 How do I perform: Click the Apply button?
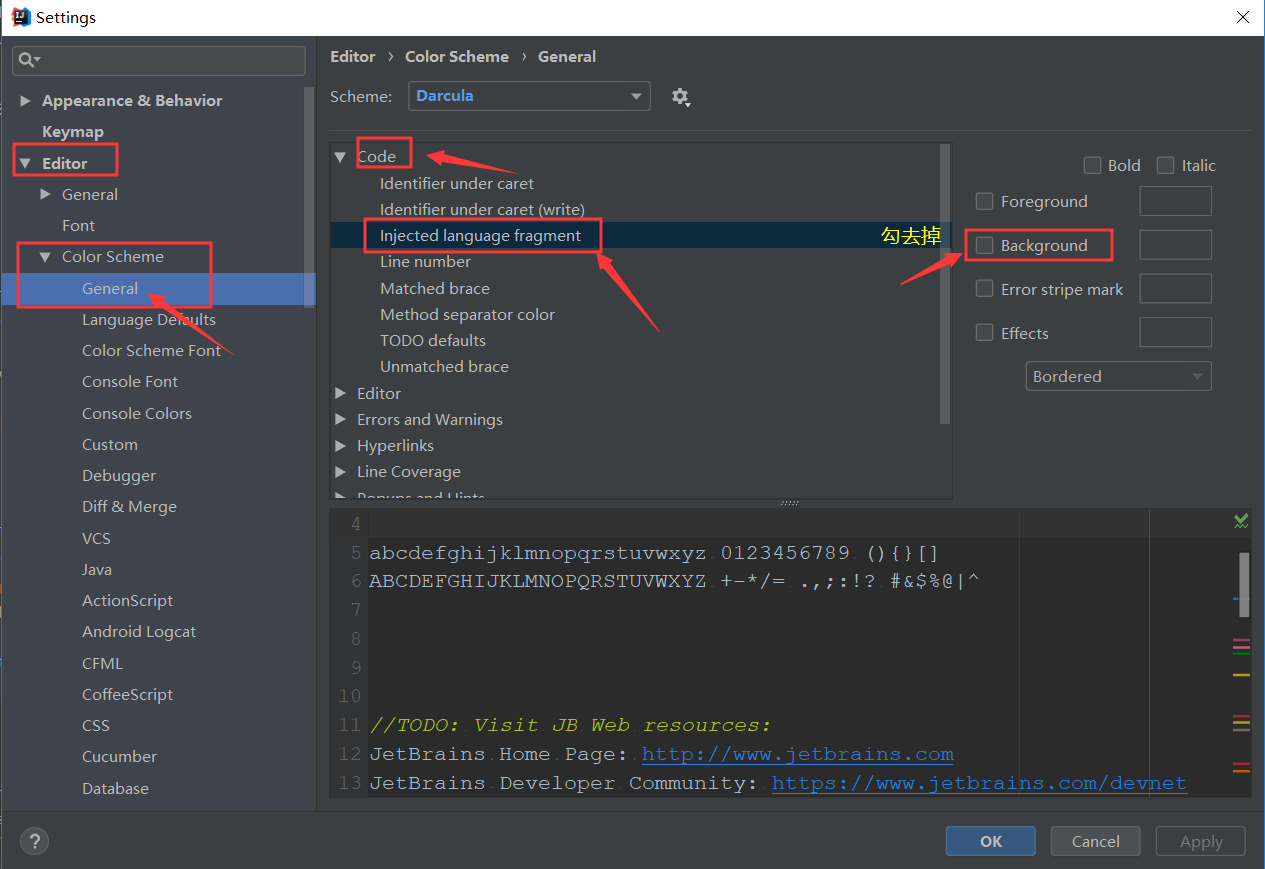1201,841
